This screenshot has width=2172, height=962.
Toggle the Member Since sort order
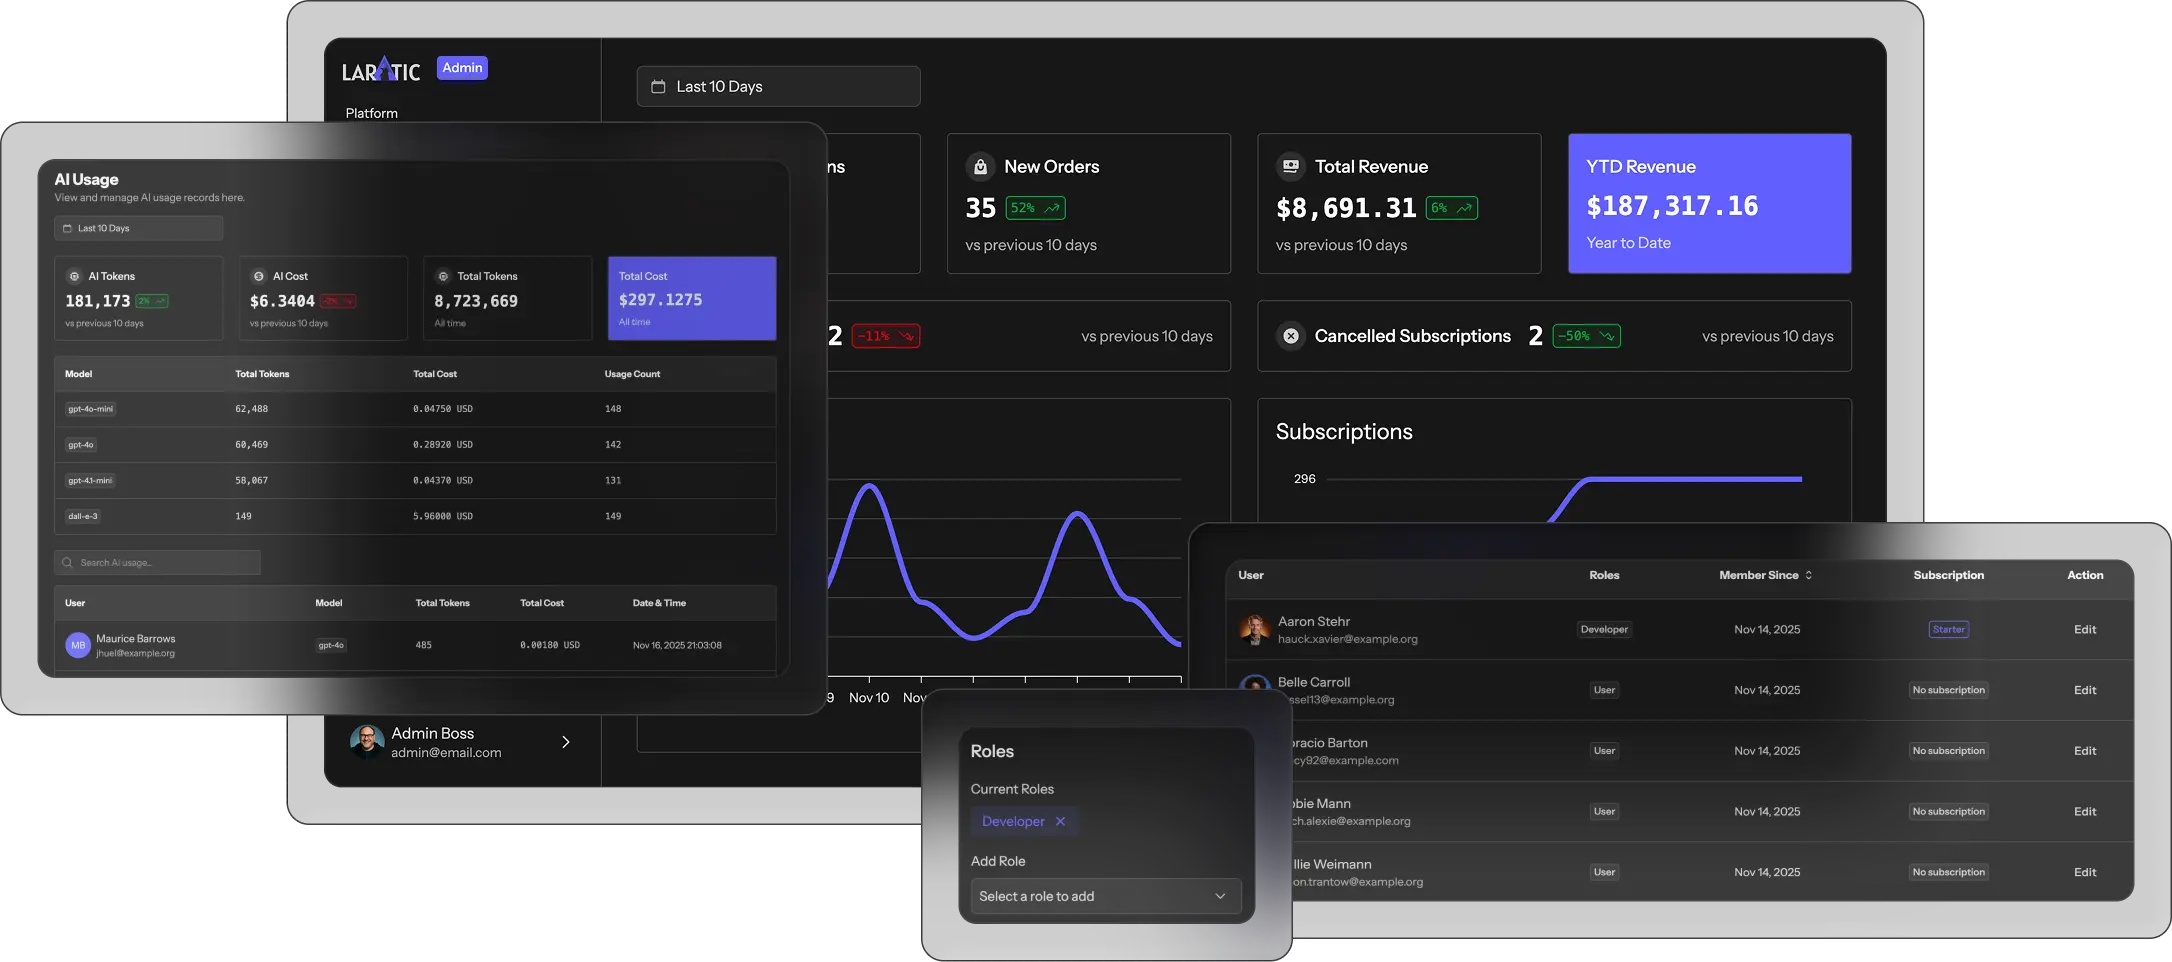(1808, 575)
